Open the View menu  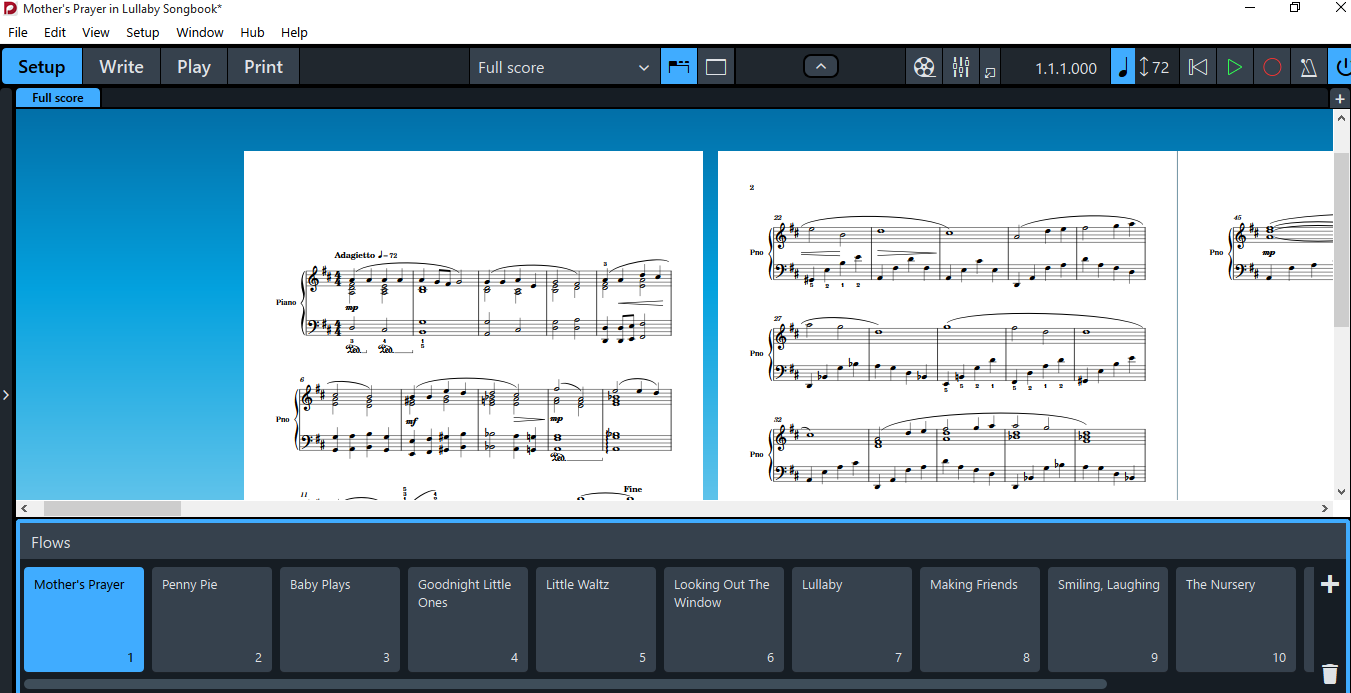pyautogui.click(x=96, y=32)
